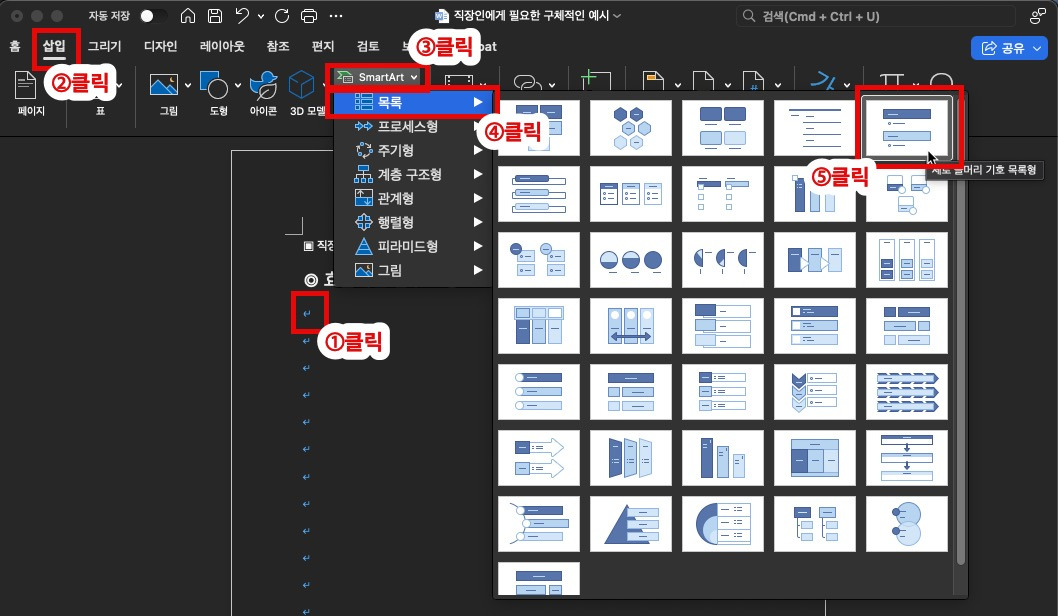Choose the right-pointing arrows list layout
This screenshot has width=1058, height=616.
click(538, 458)
